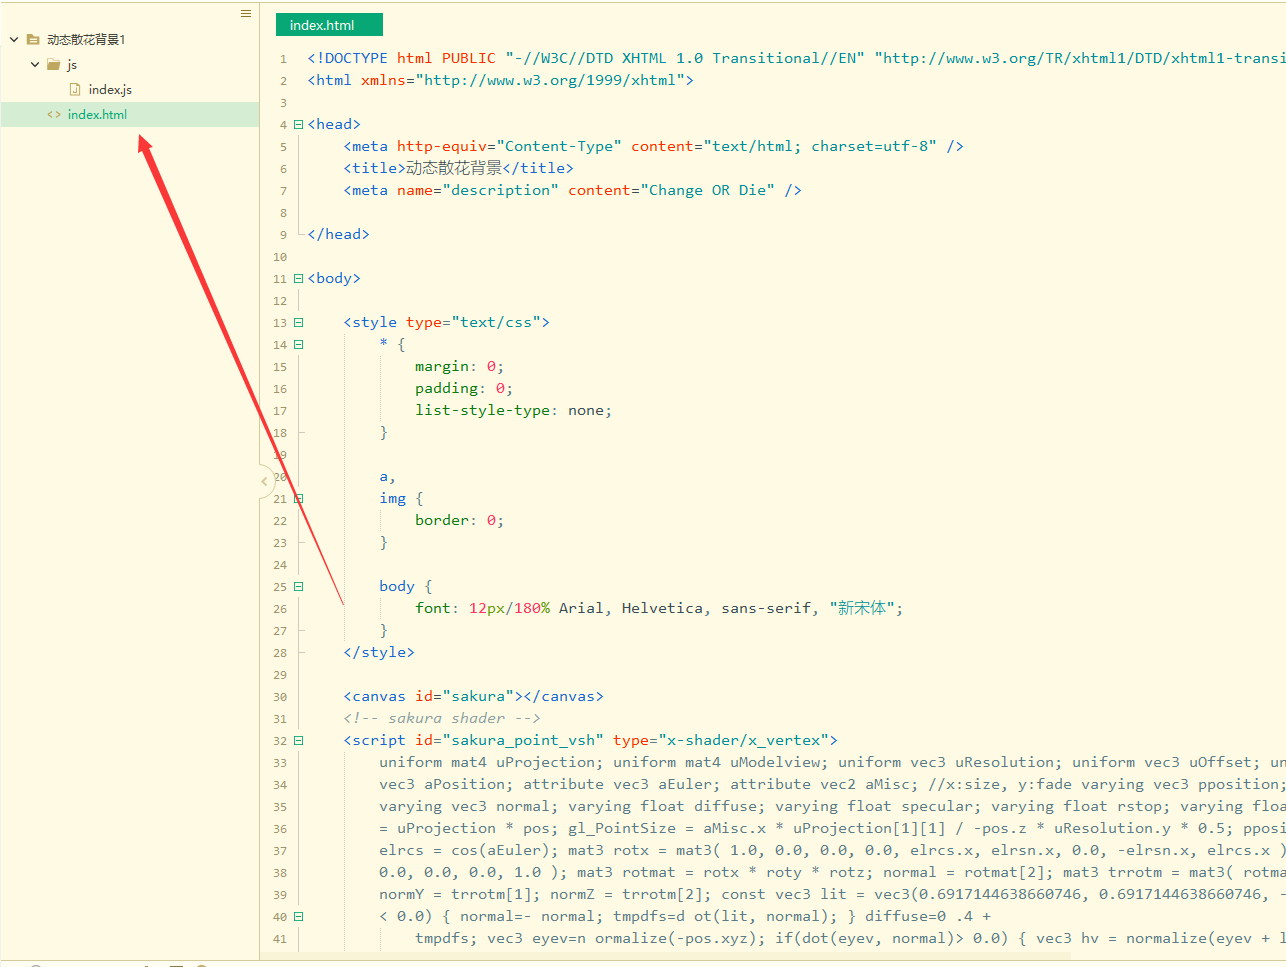This screenshot has height=967, width=1286.
Task: Switch to the index.html editor tab
Action: click(329, 25)
